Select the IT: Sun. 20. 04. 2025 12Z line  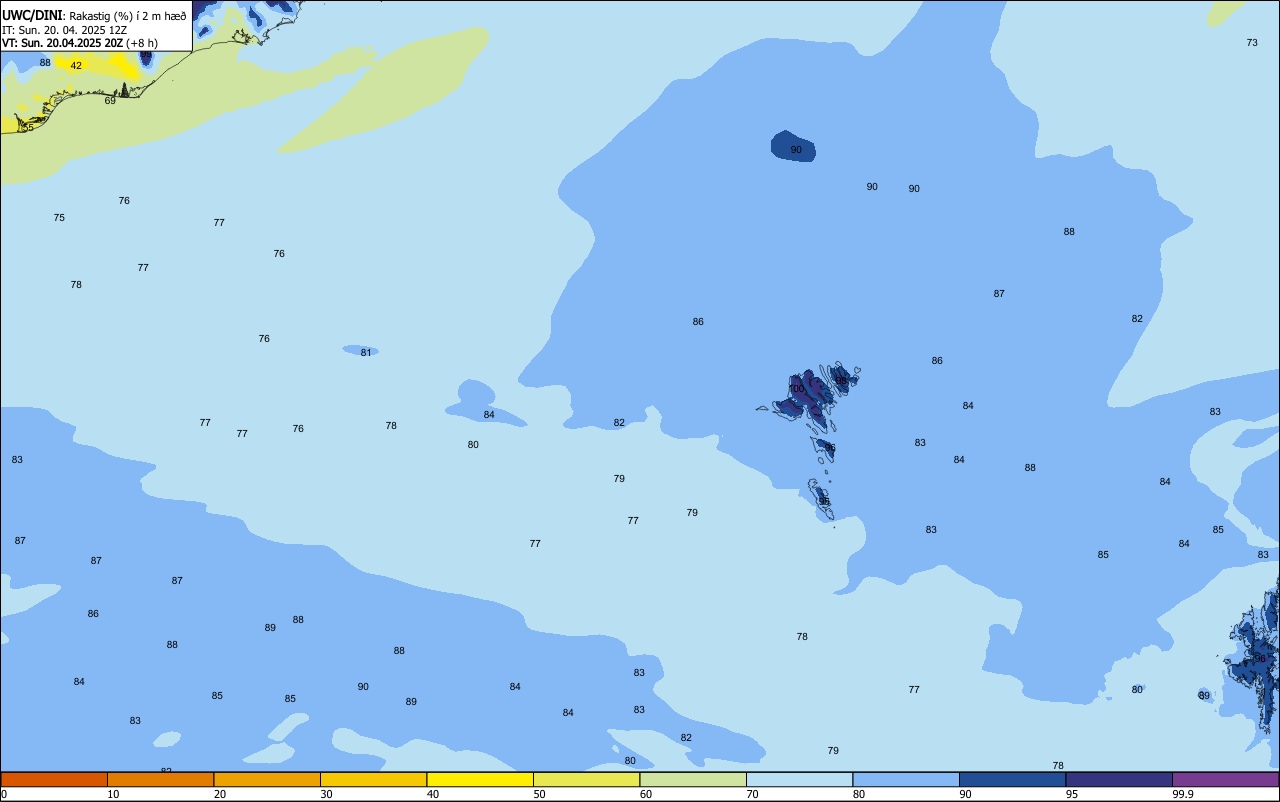[x=65, y=30]
